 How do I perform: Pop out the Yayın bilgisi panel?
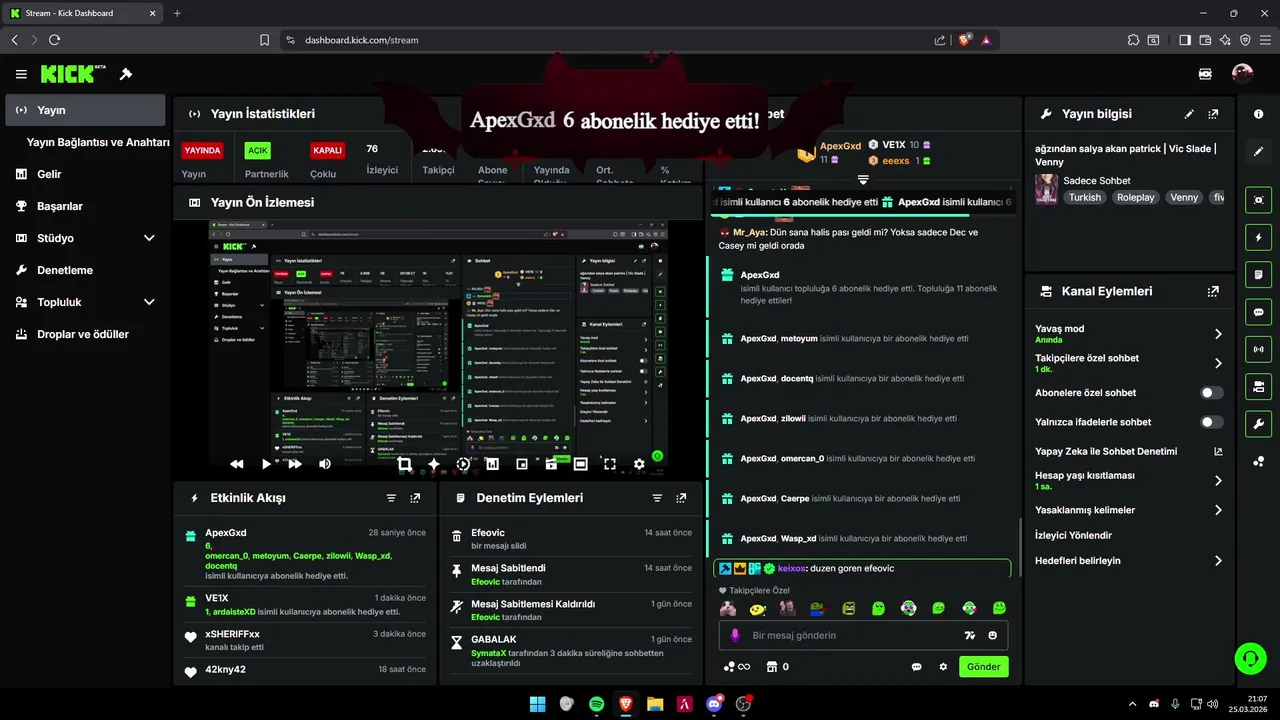tap(1213, 114)
